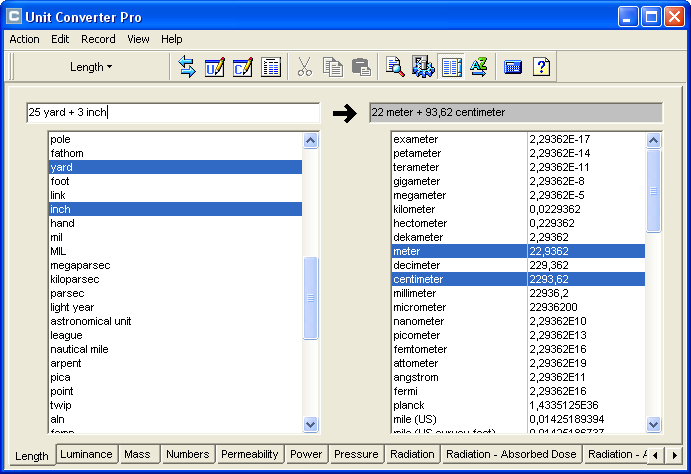Select the Mass tab
This screenshot has width=691, height=474.
(x=137, y=454)
